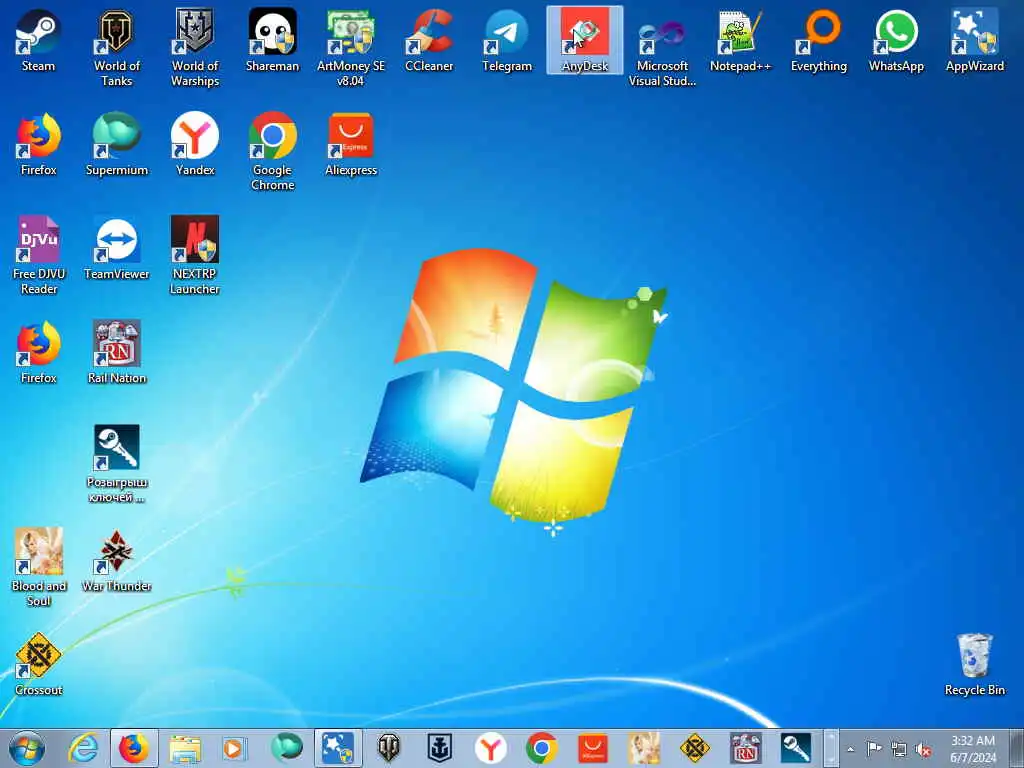The image size is (1024, 768).
Task: Click the Show desktop strip
Action: click(x=1017, y=748)
